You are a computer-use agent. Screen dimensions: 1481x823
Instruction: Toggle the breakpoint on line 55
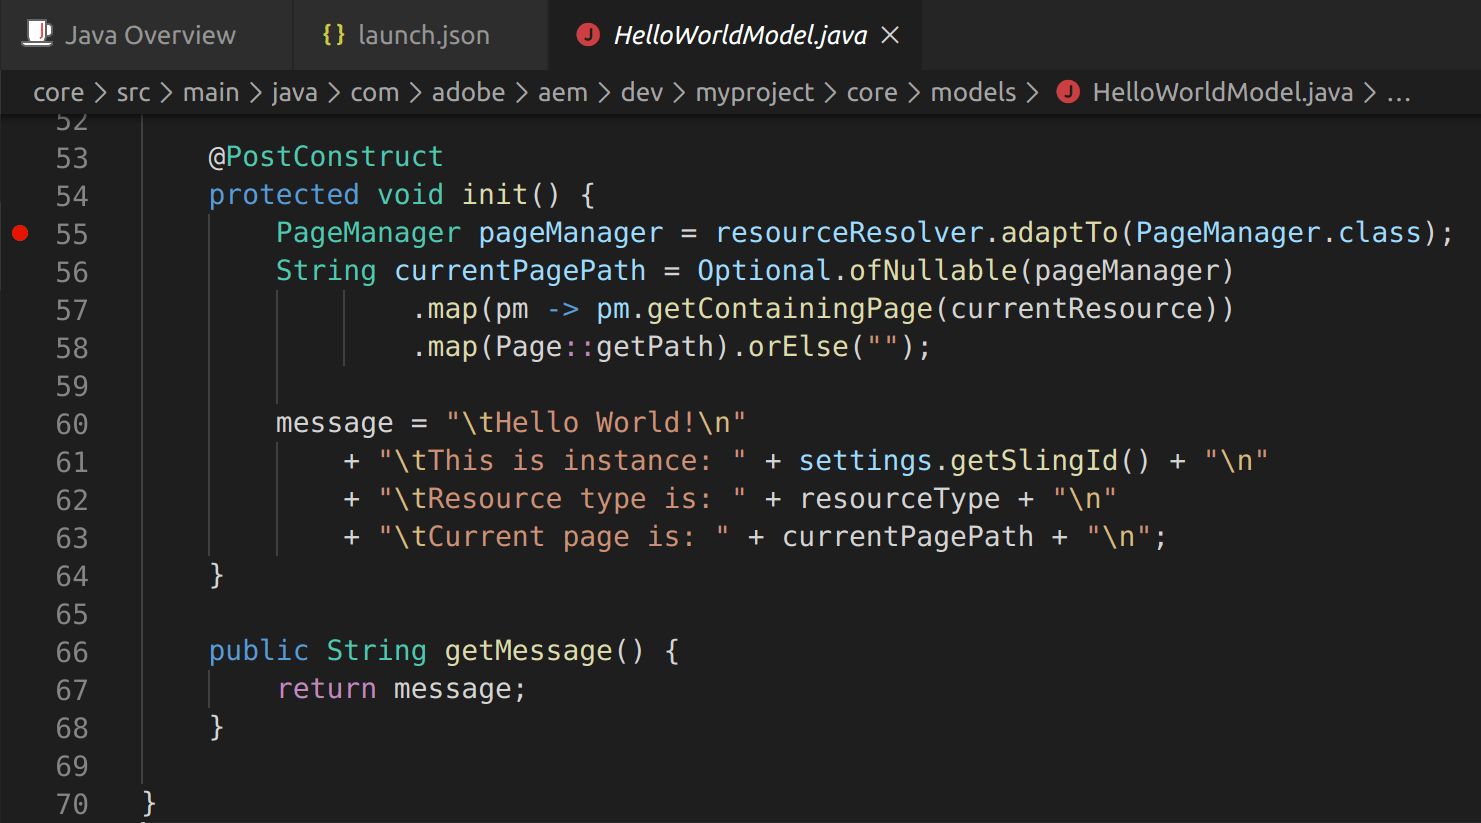point(20,234)
